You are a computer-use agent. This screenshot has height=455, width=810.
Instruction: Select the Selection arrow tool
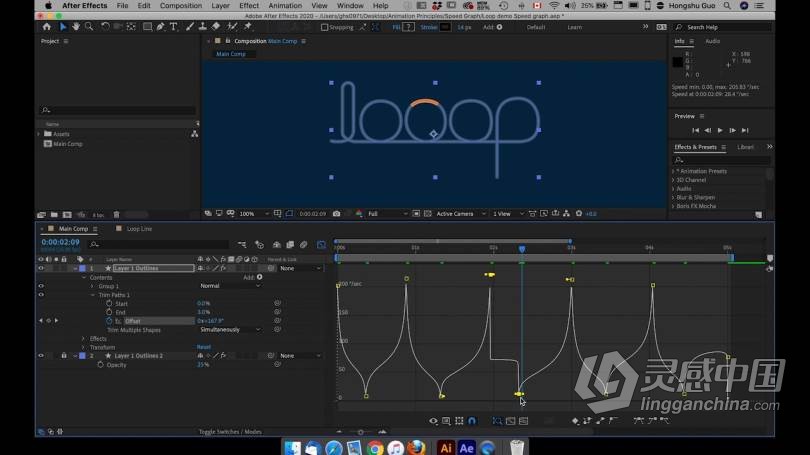(63, 27)
